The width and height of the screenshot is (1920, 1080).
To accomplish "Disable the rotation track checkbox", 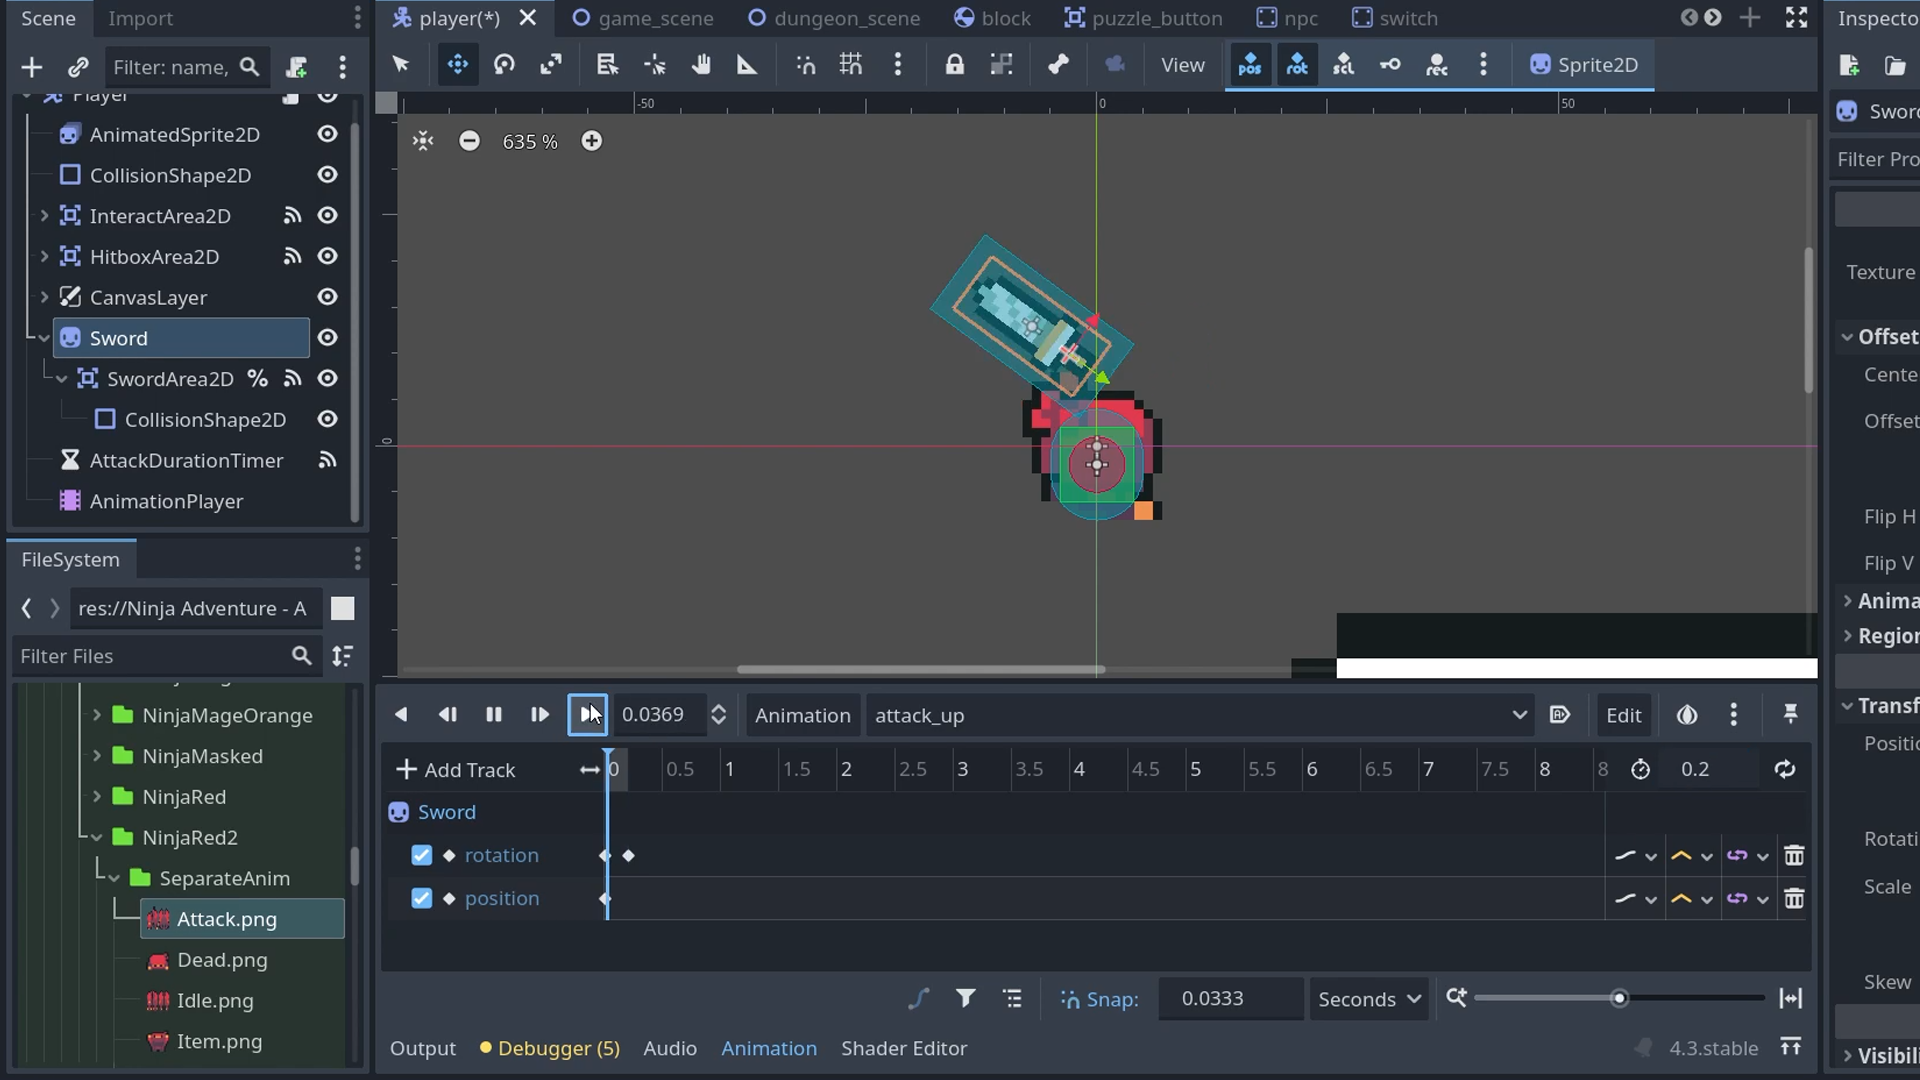I will click(x=421, y=855).
